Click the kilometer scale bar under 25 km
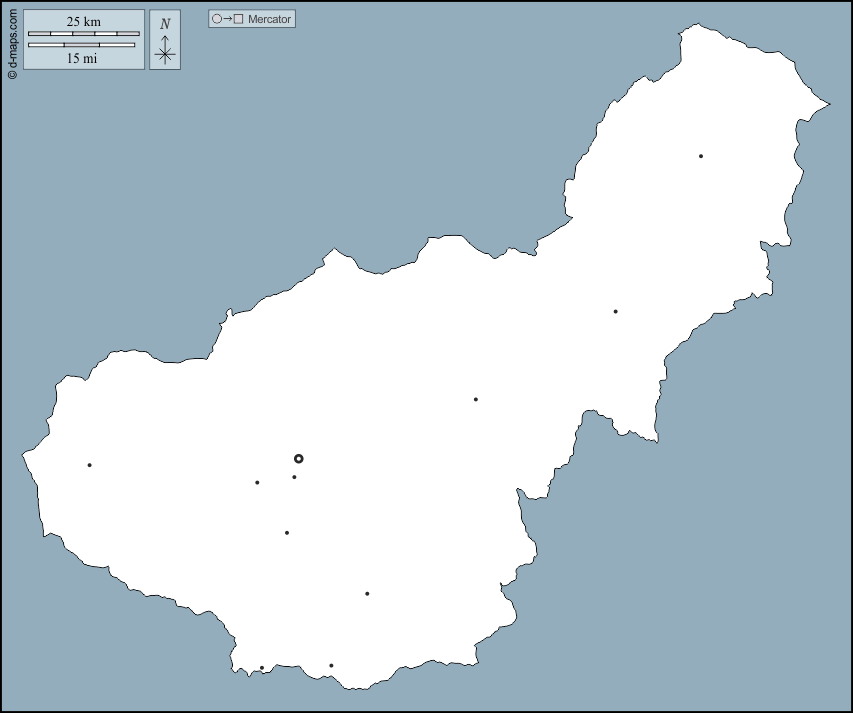 pos(83,34)
